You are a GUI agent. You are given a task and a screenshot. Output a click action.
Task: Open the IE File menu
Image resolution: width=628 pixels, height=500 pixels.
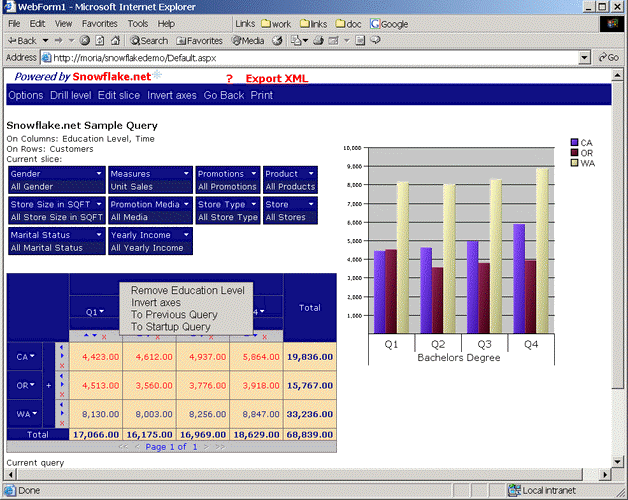tap(14, 24)
